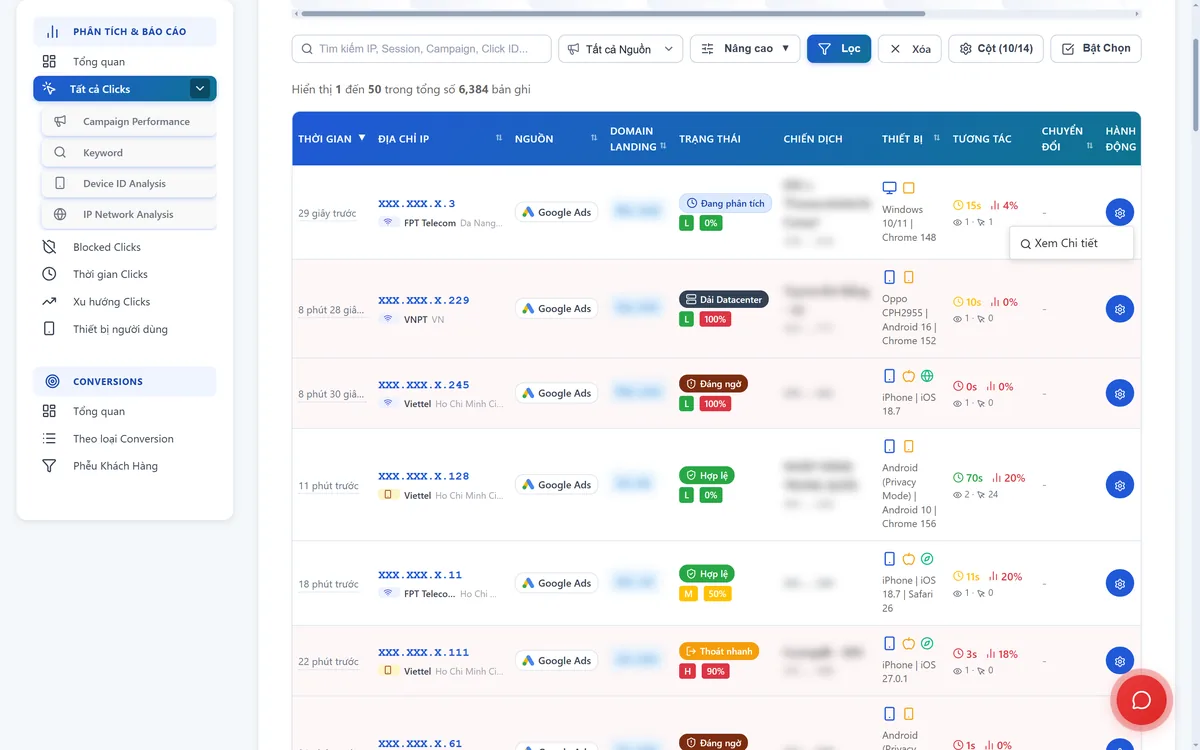
Task: Open row action gear for XXX.XXX.X.3
Action: tap(1119, 213)
